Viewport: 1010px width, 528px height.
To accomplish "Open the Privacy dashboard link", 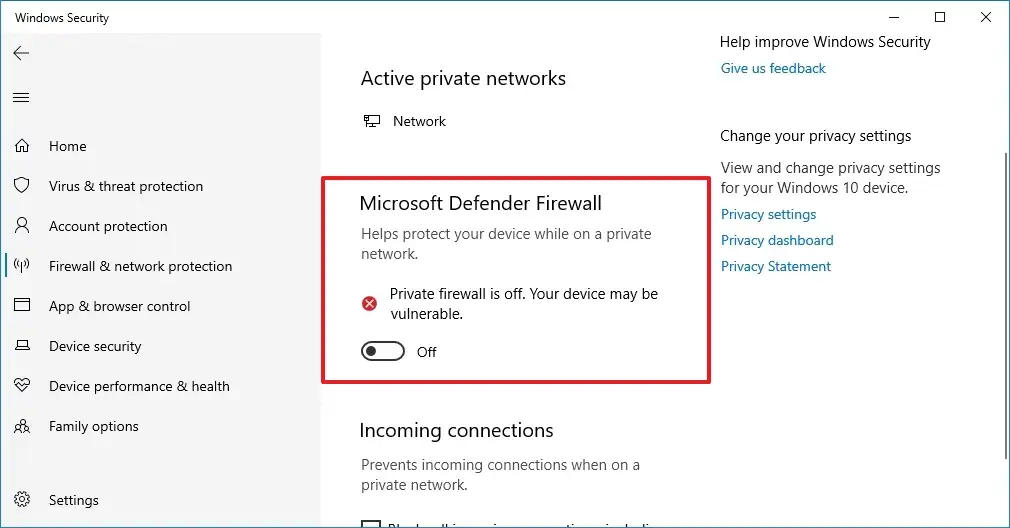I will (x=777, y=240).
